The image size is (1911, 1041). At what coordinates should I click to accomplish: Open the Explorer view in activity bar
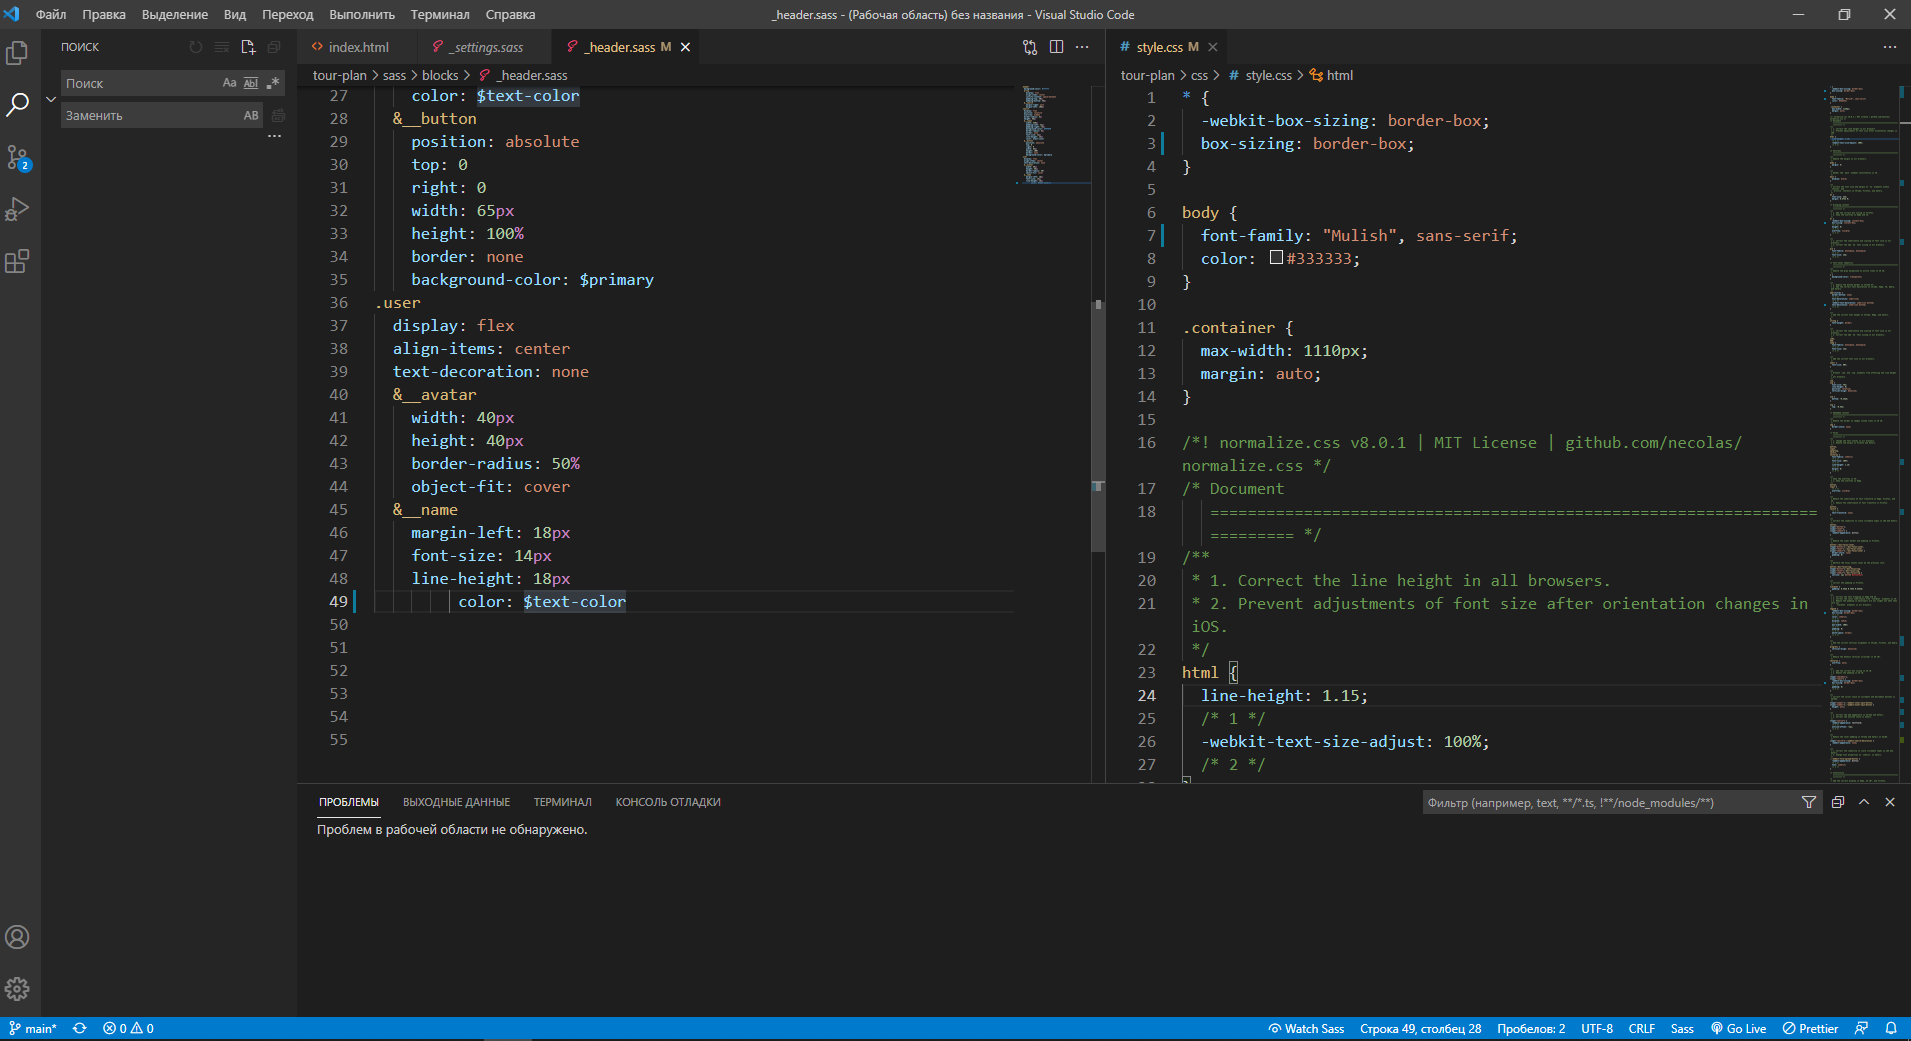pyautogui.click(x=17, y=52)
